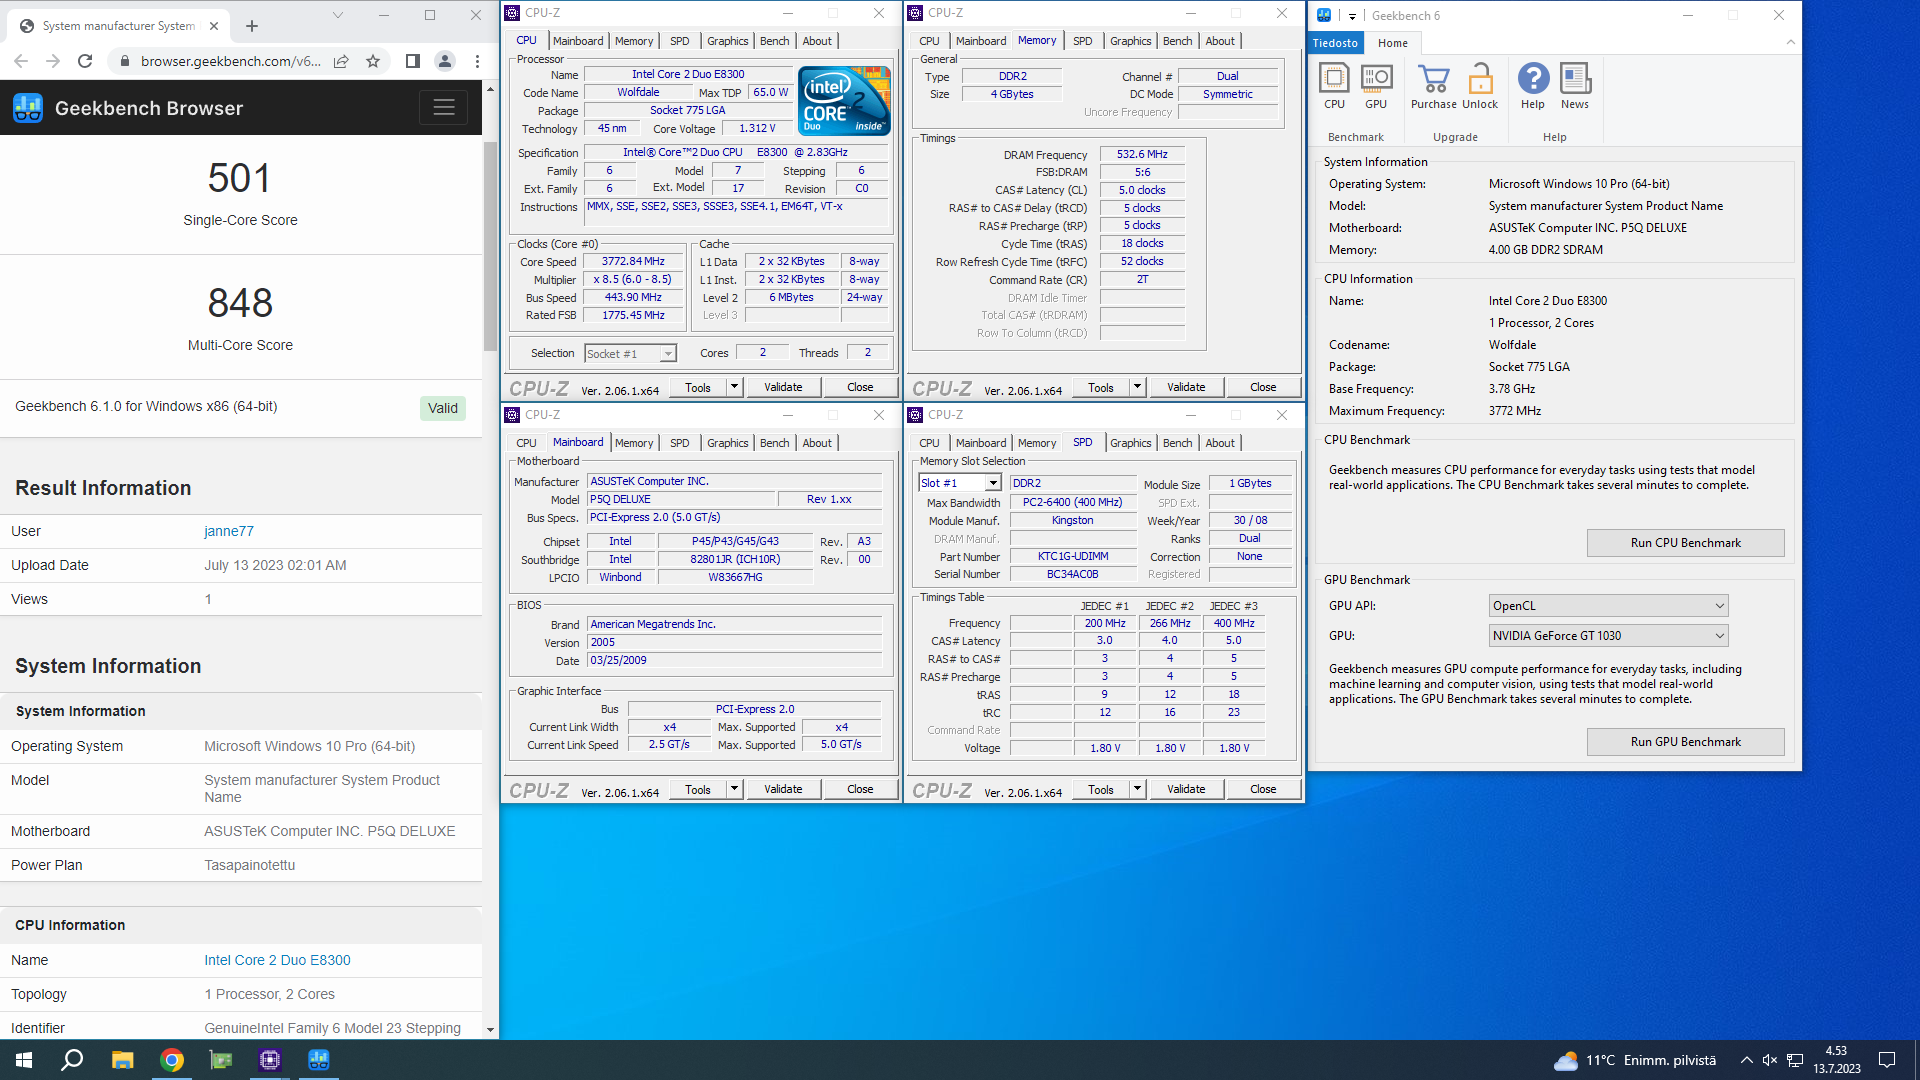1920x1080 pixels.
Task: Open a new Chrome tab
Action: pos(252,26)
